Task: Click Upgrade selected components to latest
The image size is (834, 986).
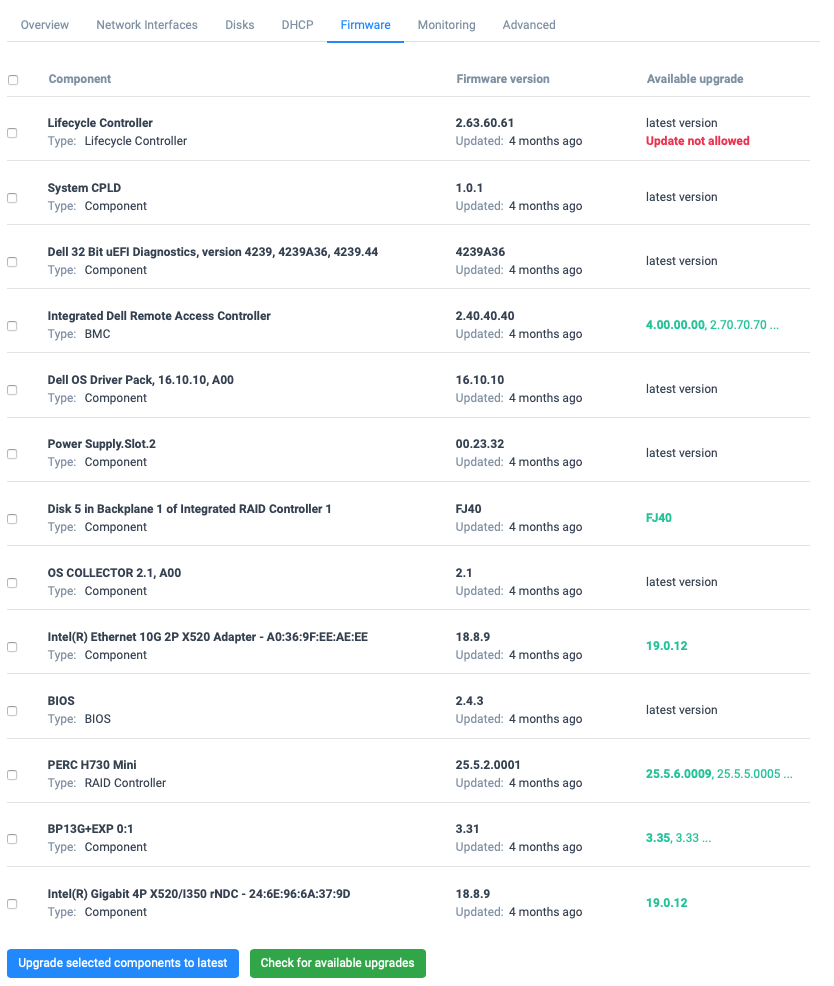Action: point(123,963)
